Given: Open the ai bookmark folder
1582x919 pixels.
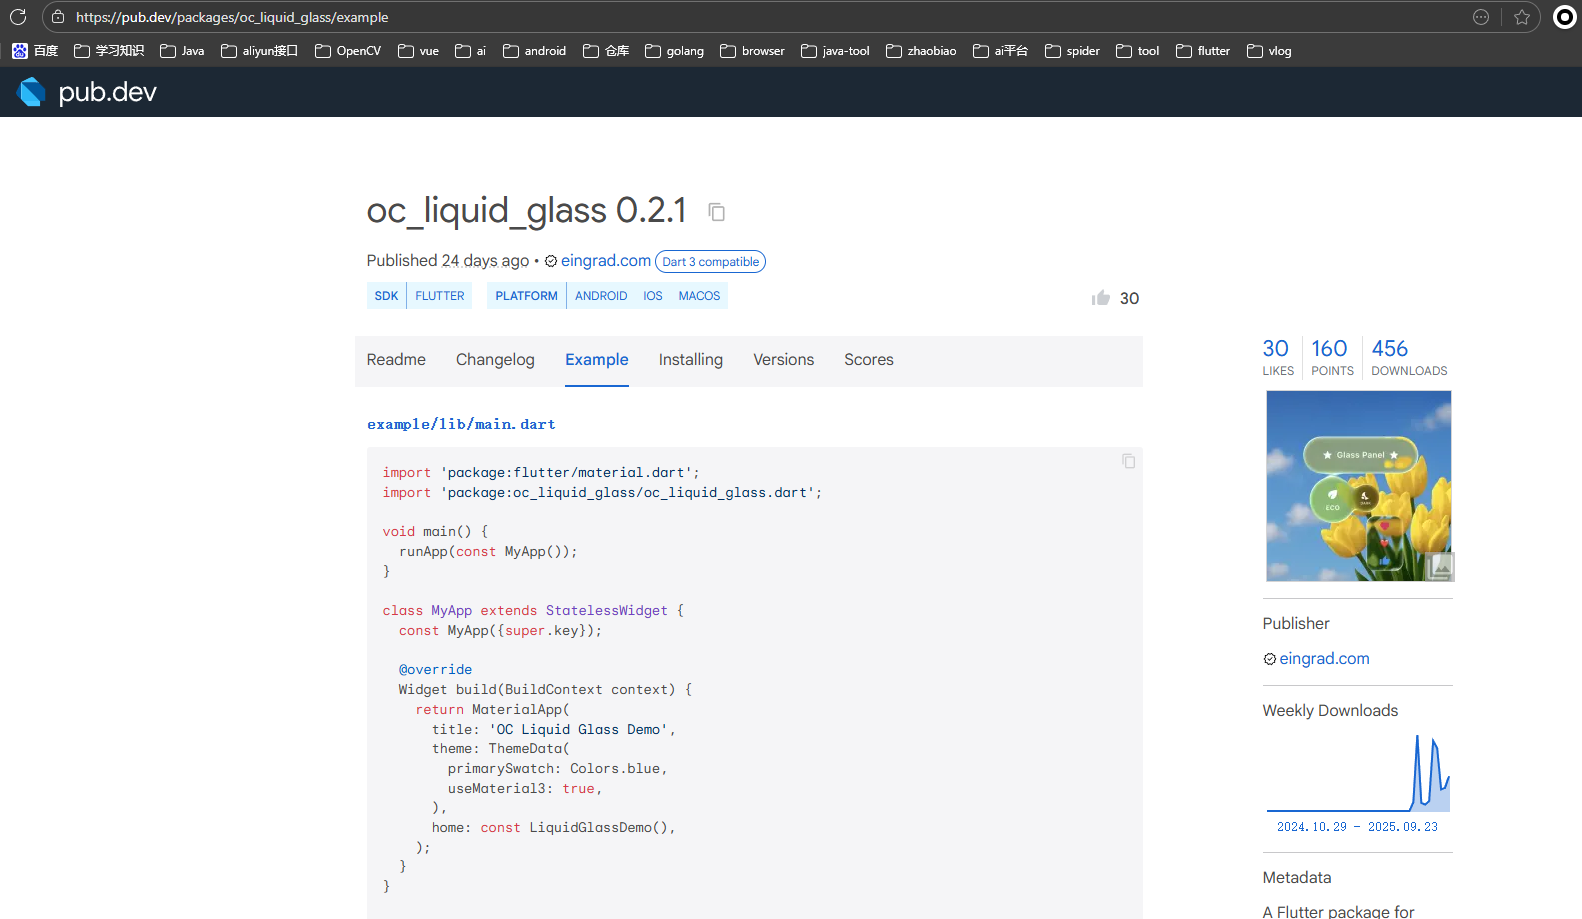Looking at the screenshot, I should click(x=470, y=51).
